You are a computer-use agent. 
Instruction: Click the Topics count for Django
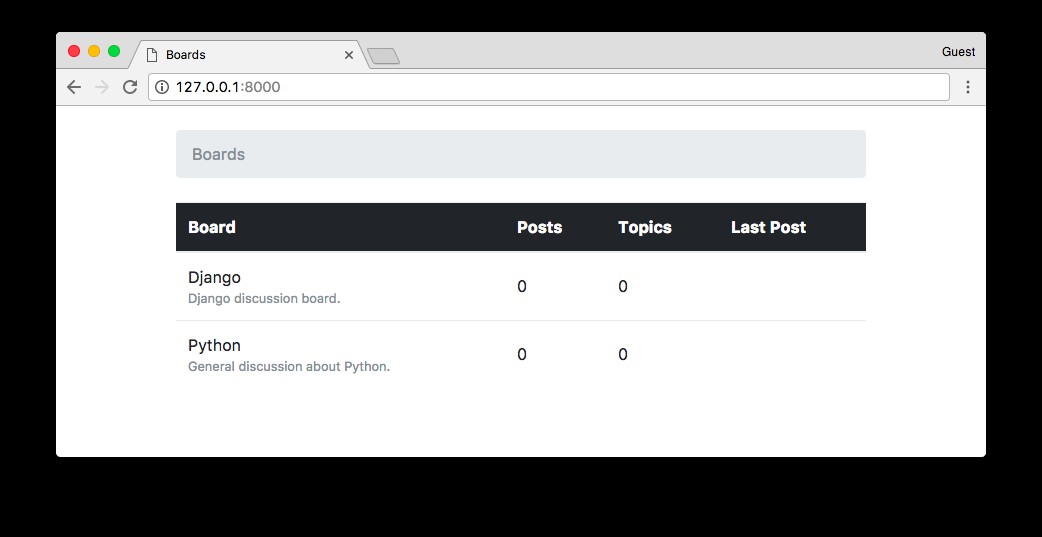click(623, 286)
